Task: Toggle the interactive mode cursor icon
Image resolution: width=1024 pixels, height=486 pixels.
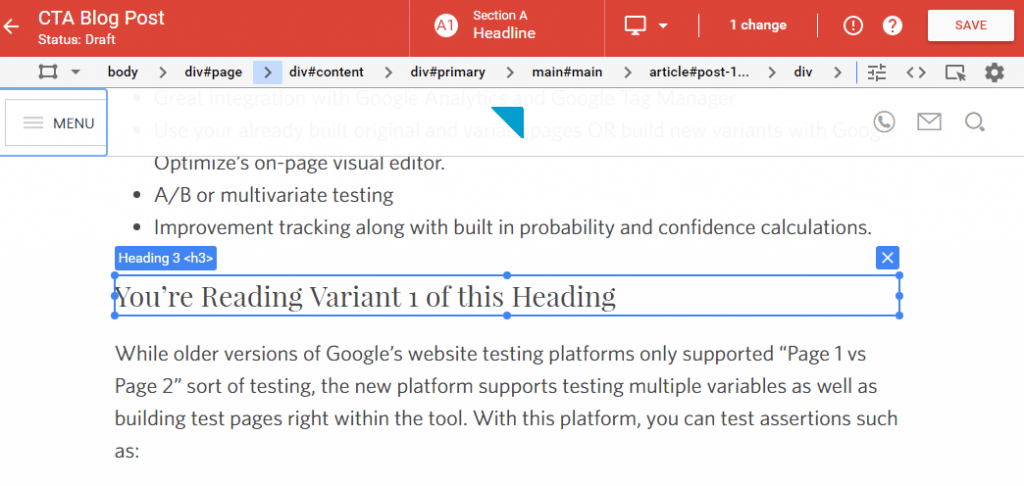Action: click(x=955, y=73)
